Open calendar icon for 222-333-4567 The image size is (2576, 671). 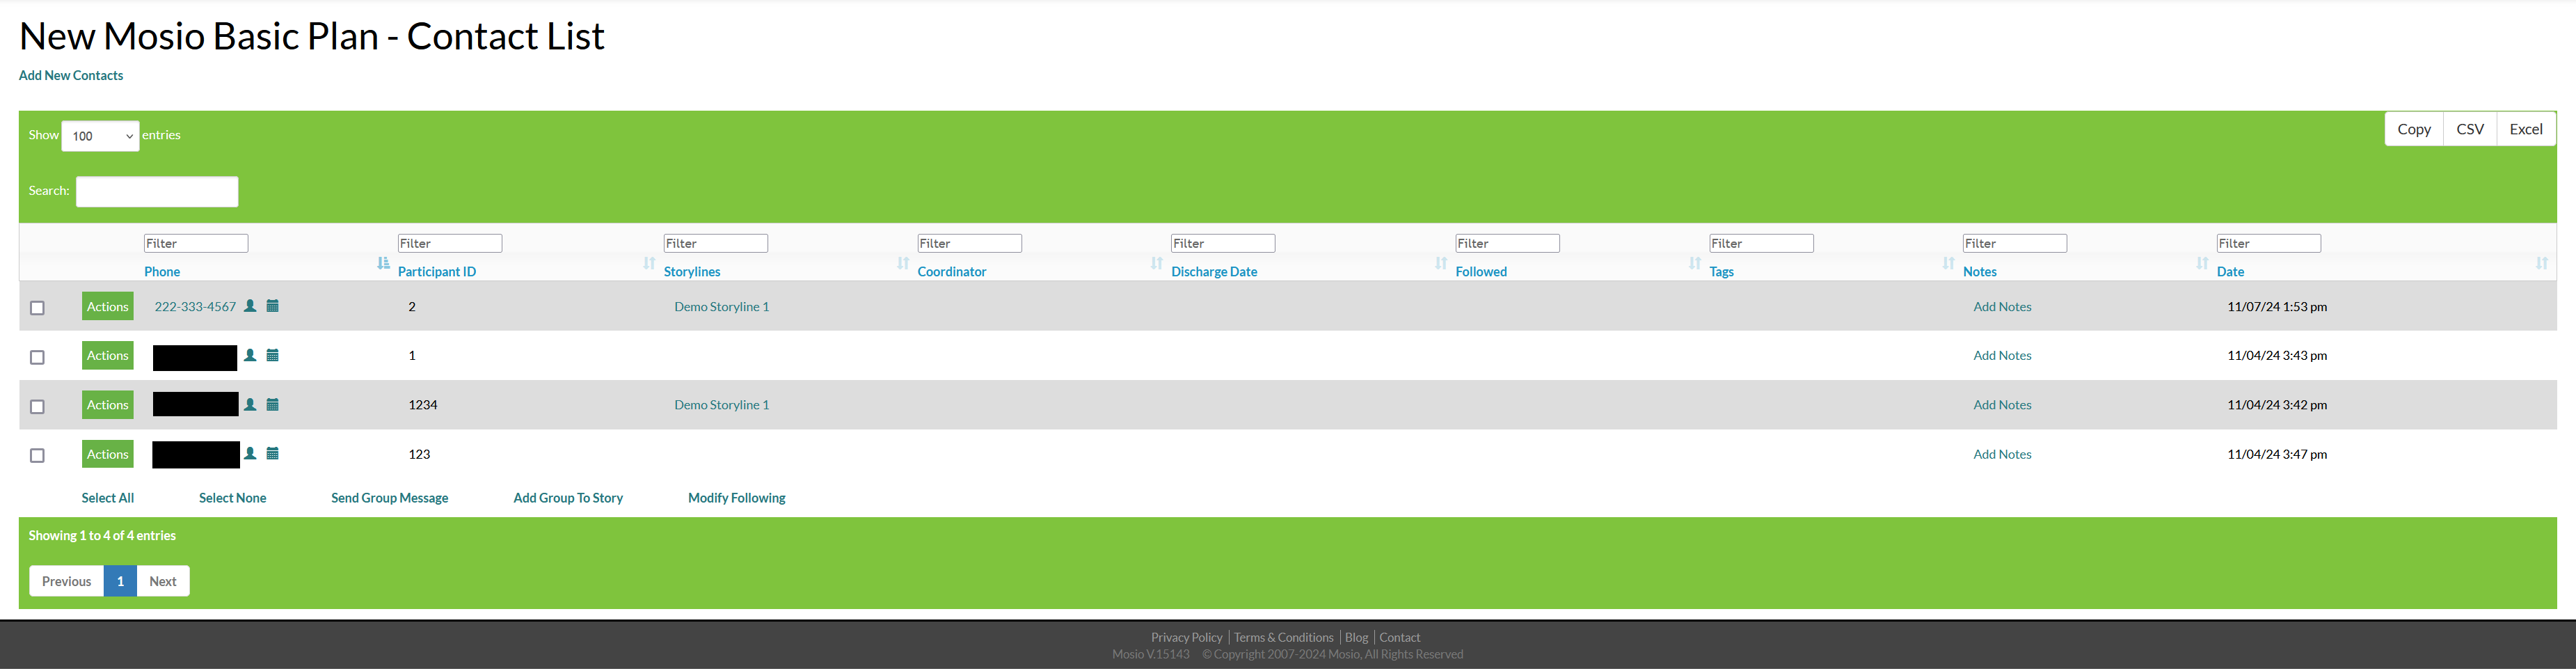point(272,307)
